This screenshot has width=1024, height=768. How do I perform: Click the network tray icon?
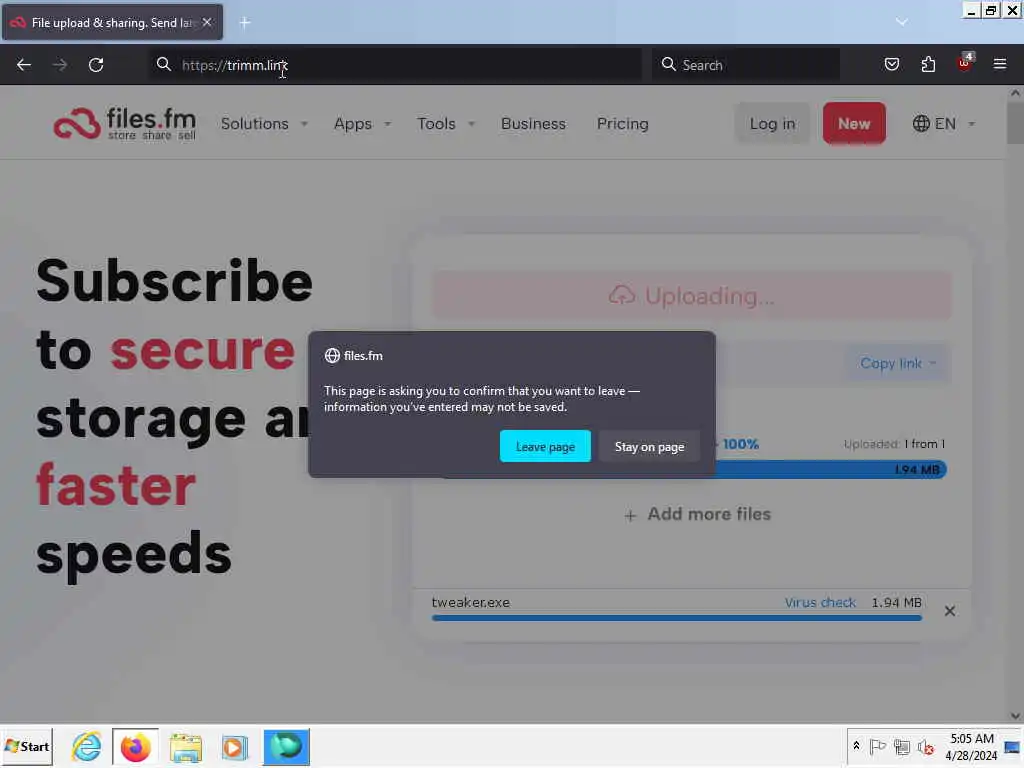(x=902, y=746)
